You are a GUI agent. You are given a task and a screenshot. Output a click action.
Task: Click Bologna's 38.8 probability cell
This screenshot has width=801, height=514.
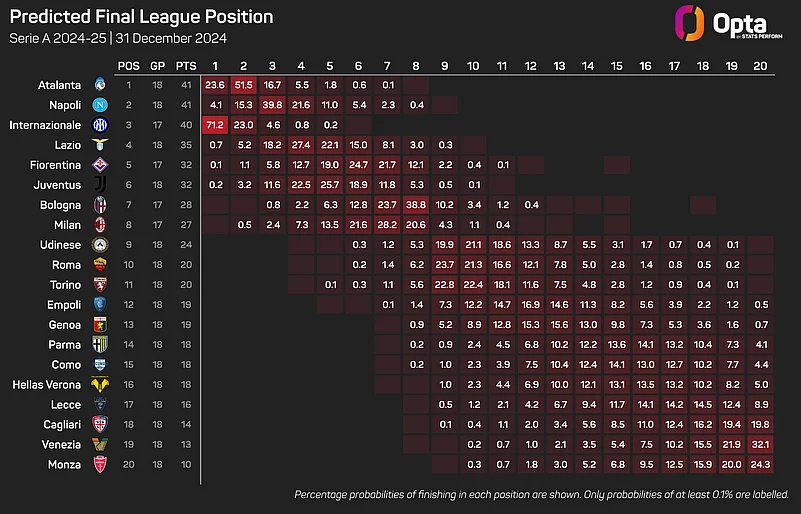[416, 205]
